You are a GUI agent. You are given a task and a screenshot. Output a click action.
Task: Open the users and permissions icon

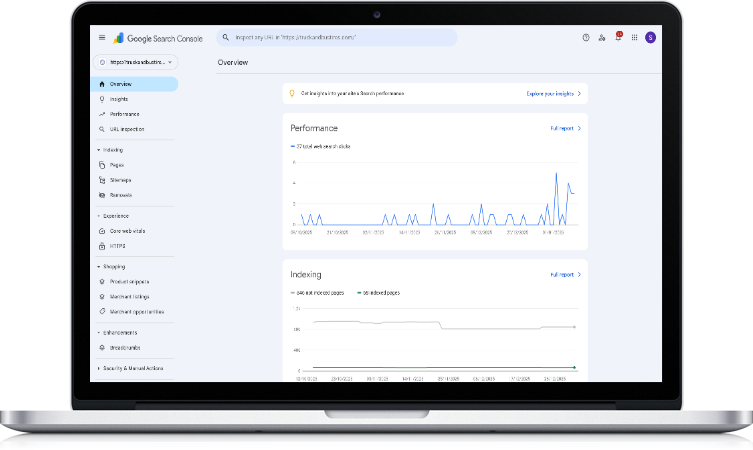(x=602, y=38)
